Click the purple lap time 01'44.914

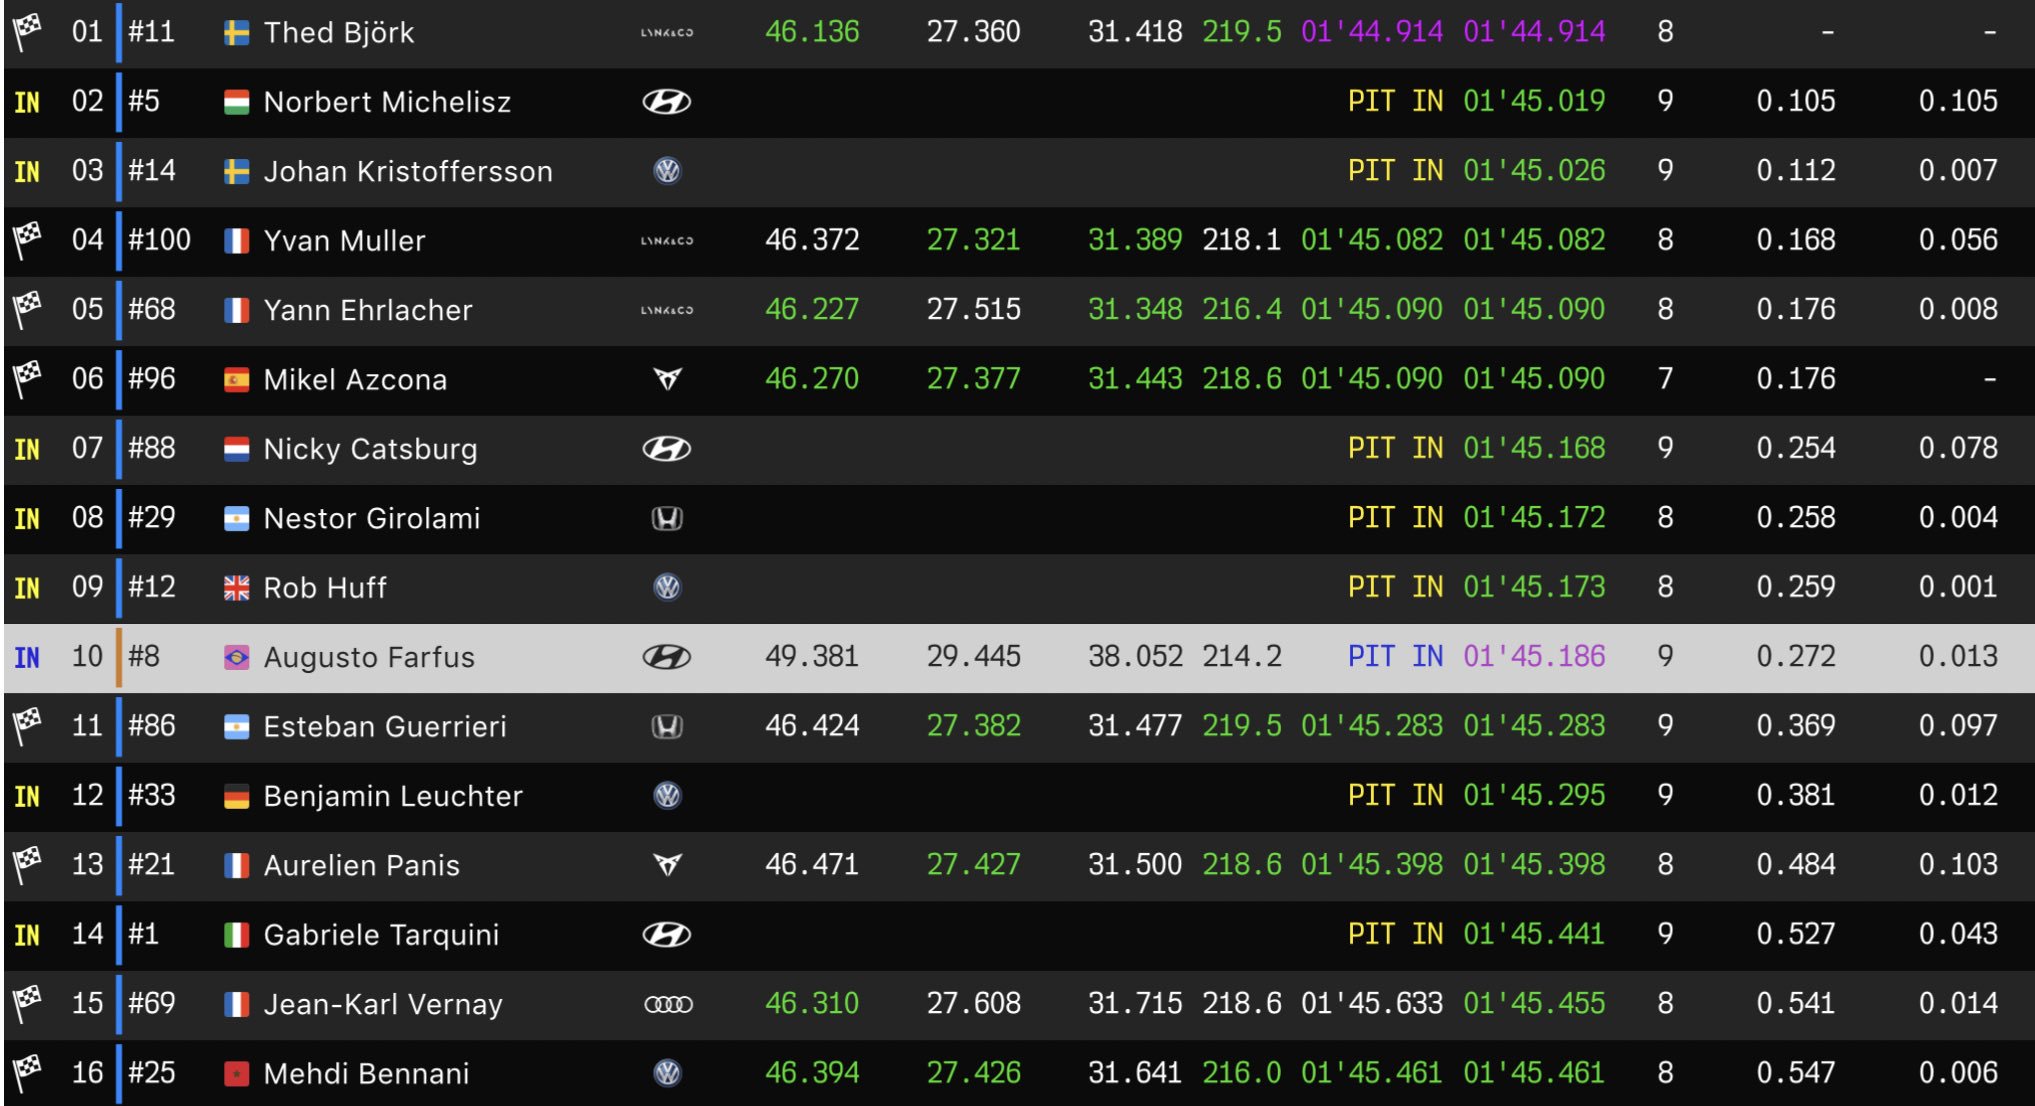(1371, 32)
